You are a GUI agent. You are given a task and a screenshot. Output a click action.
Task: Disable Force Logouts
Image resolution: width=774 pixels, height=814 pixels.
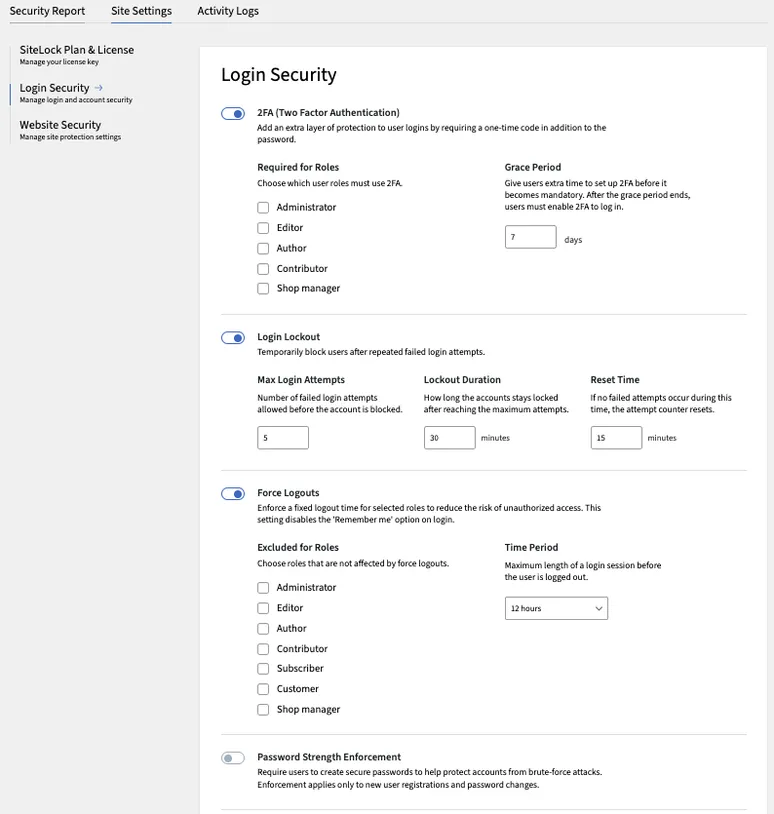click(x=232, y=493)
